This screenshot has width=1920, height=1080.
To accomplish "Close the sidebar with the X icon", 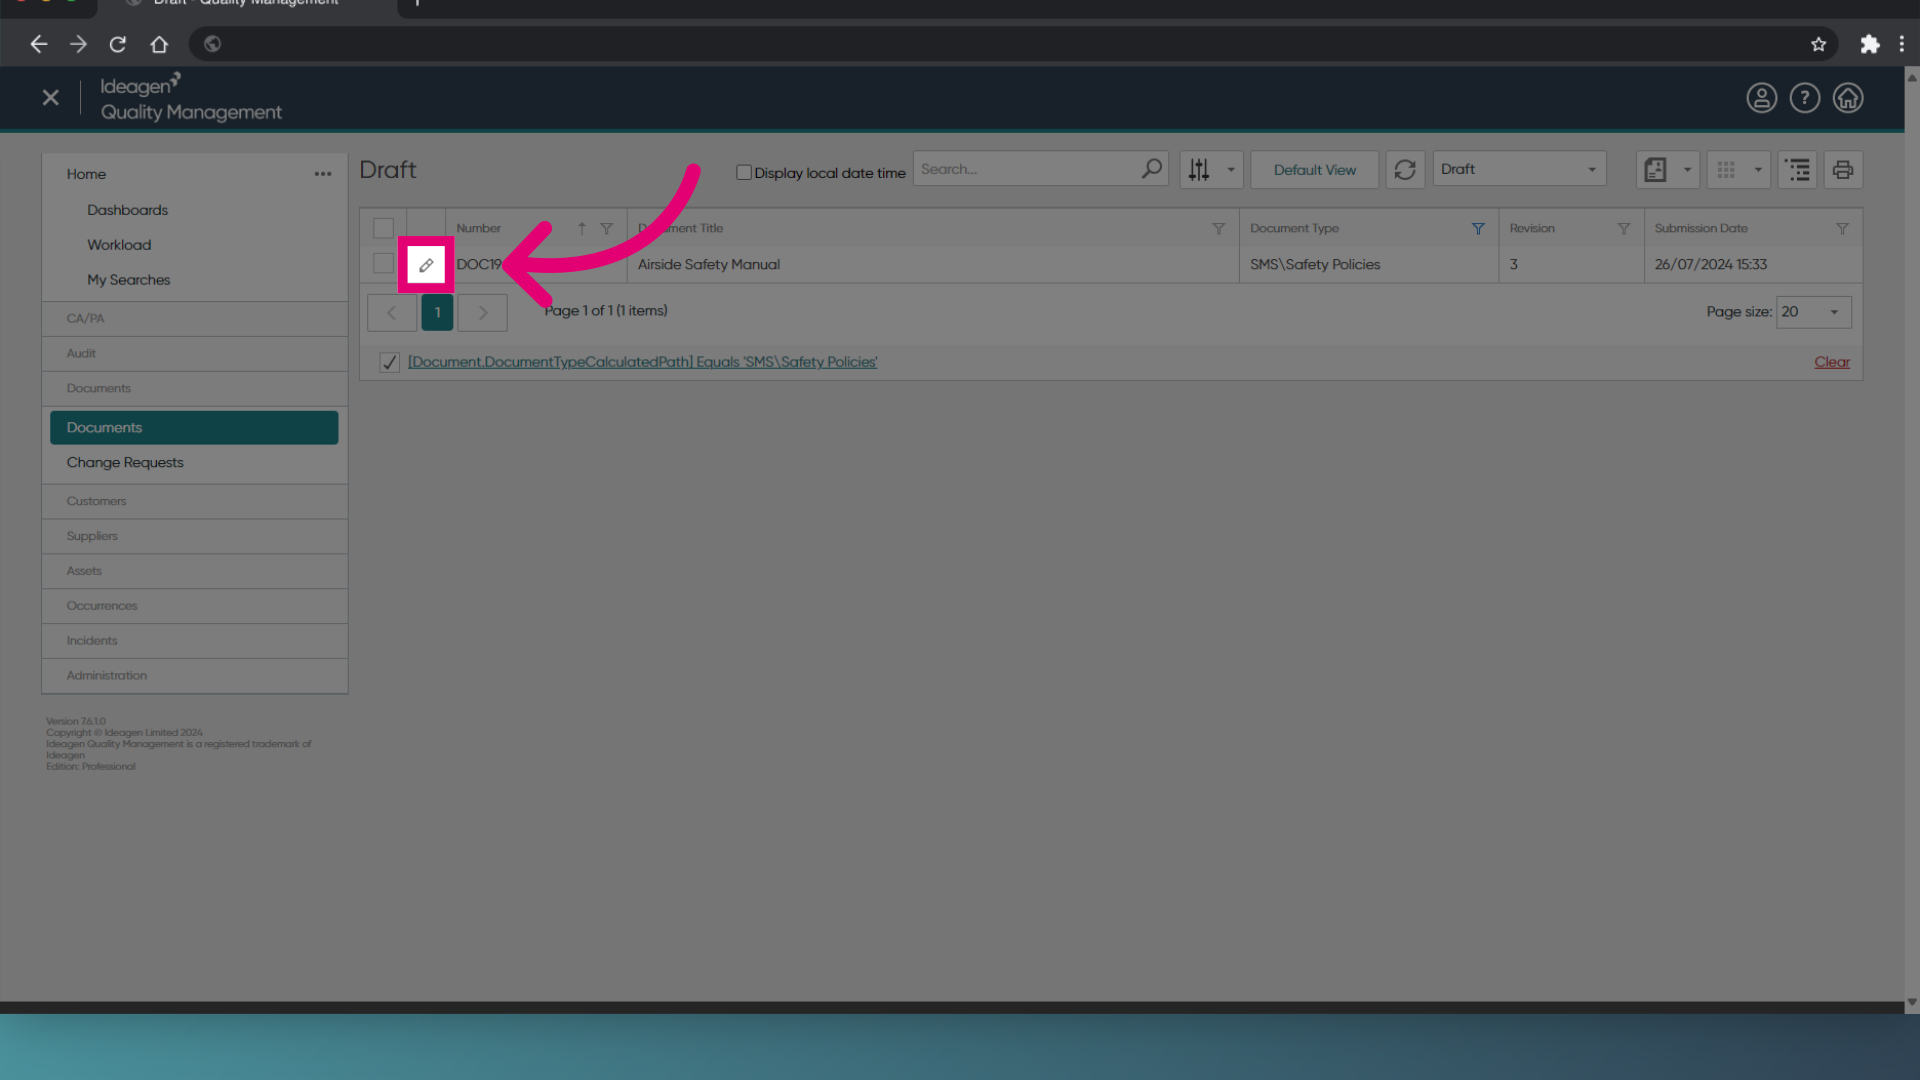I will 51,98.
